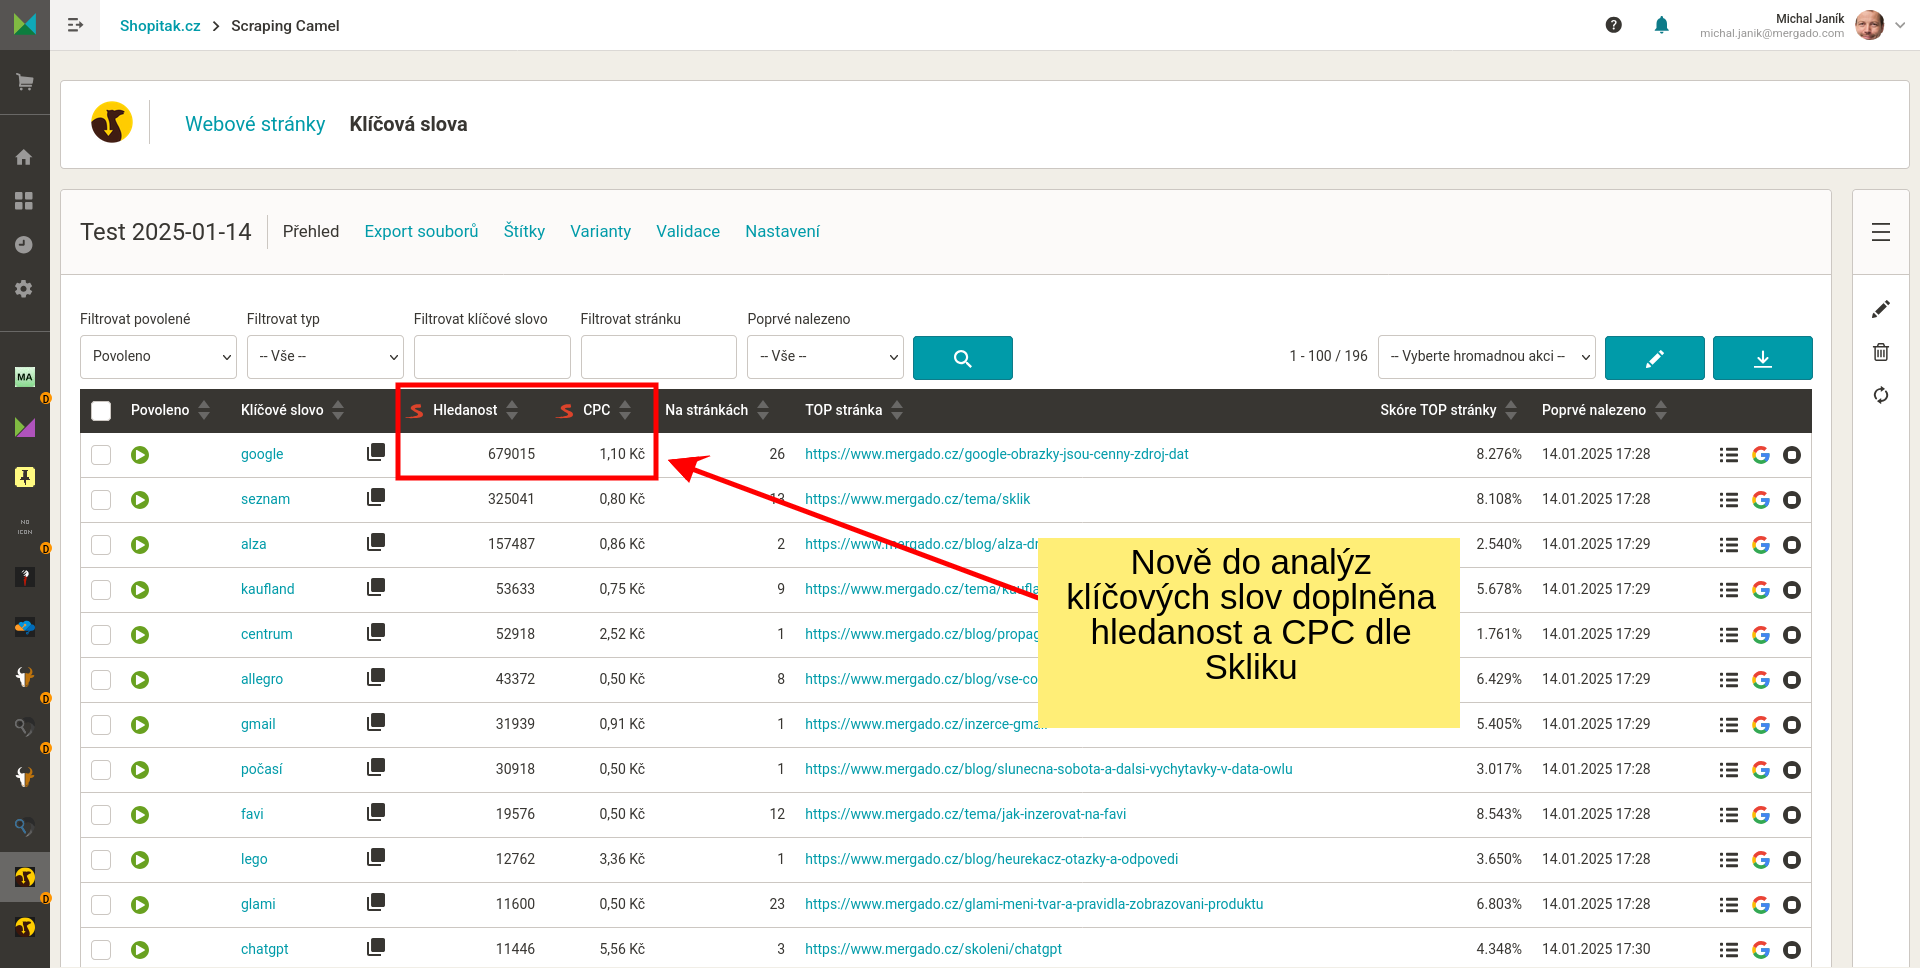The height and width of the screenshot is (968, 1920).
Task: Open Google search icon for seznam row
Action: pyautogui.click(x=1760, y=500)
